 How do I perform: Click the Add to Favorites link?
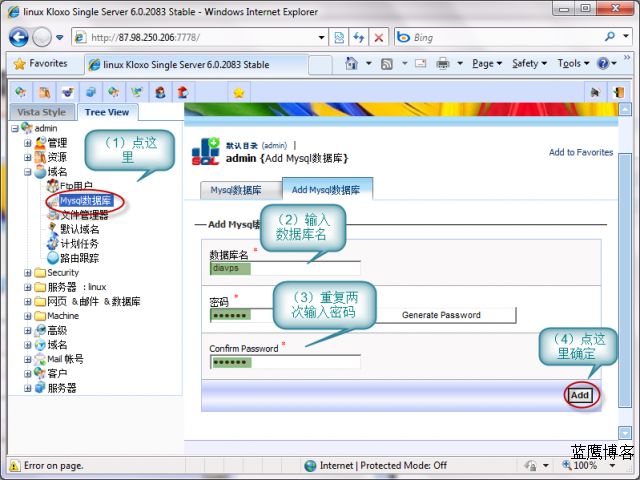(581, 152)
